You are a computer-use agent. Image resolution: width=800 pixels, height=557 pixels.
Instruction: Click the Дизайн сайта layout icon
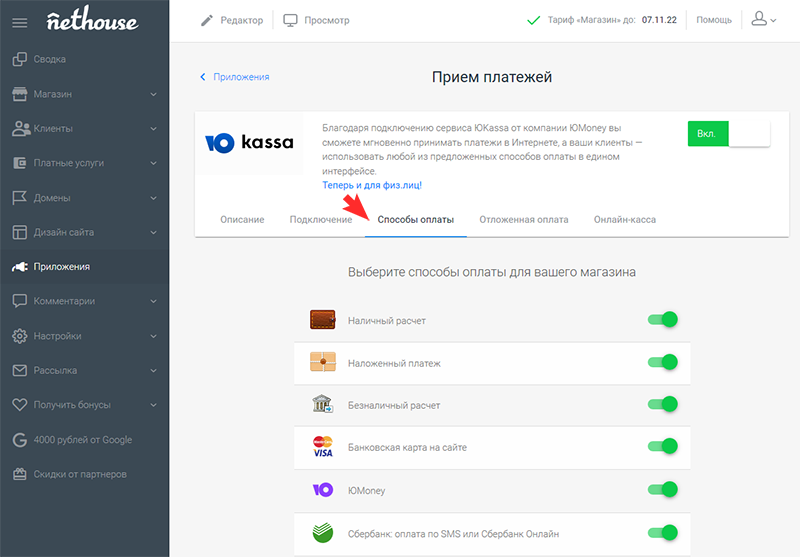click(x=19, y=233)
